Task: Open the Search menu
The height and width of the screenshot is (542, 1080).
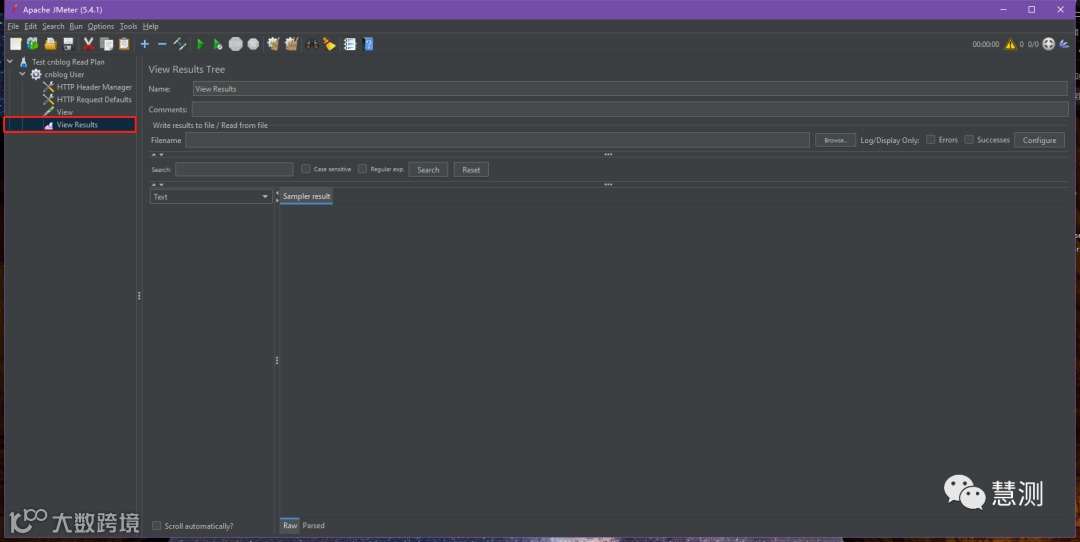Action: tap(53, 26)
